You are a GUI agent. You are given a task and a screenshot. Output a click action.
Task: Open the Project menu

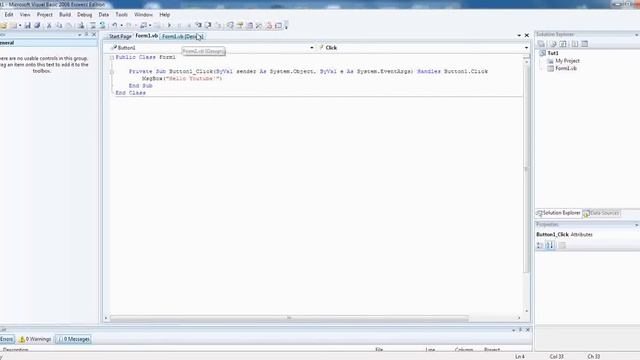tap(44, 15)
